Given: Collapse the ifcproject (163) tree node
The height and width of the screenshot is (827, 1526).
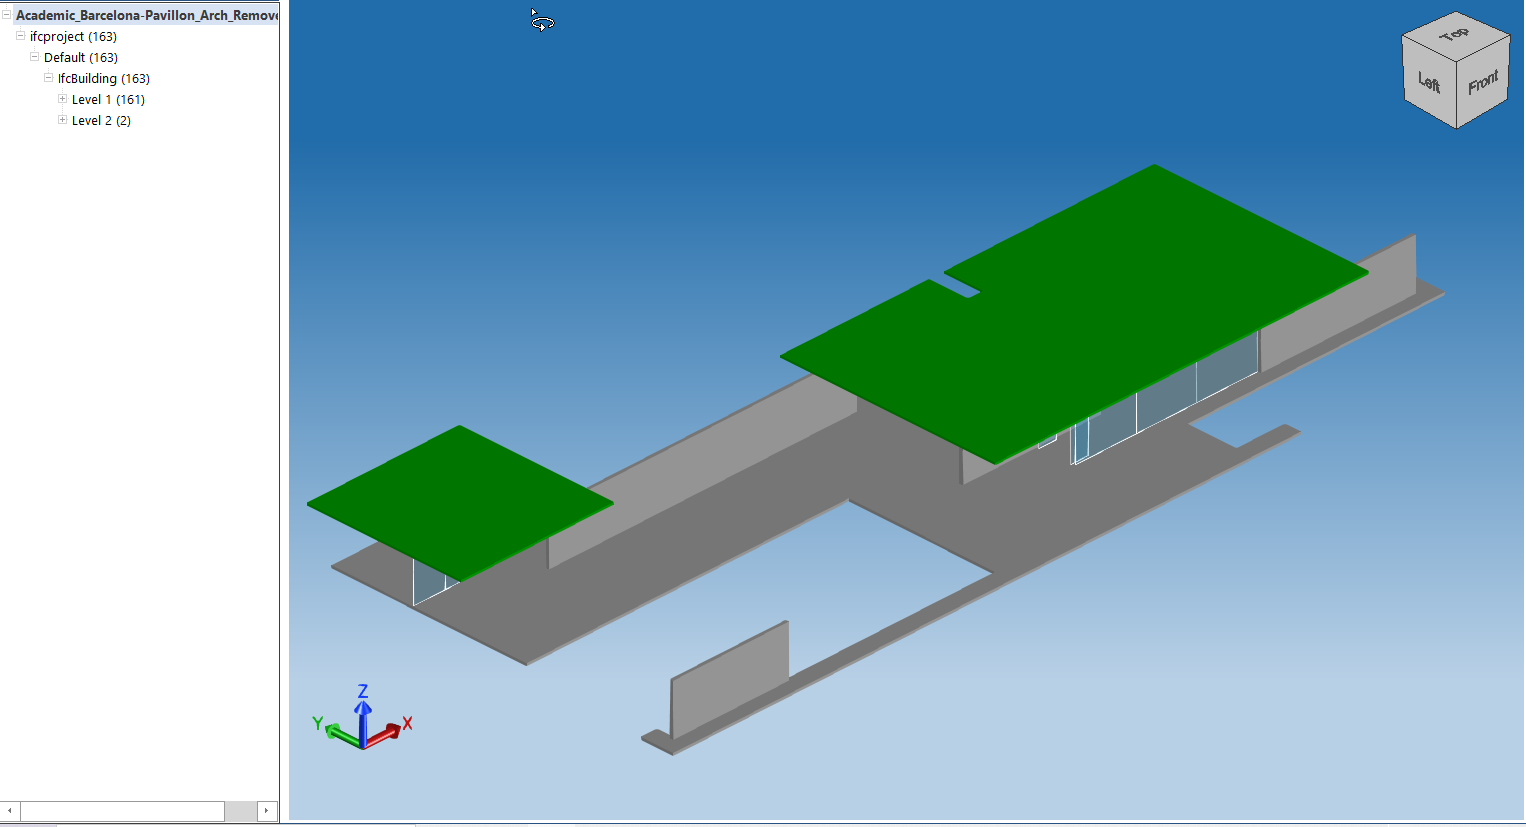Looking at the screenshot, I should point(20,36).
